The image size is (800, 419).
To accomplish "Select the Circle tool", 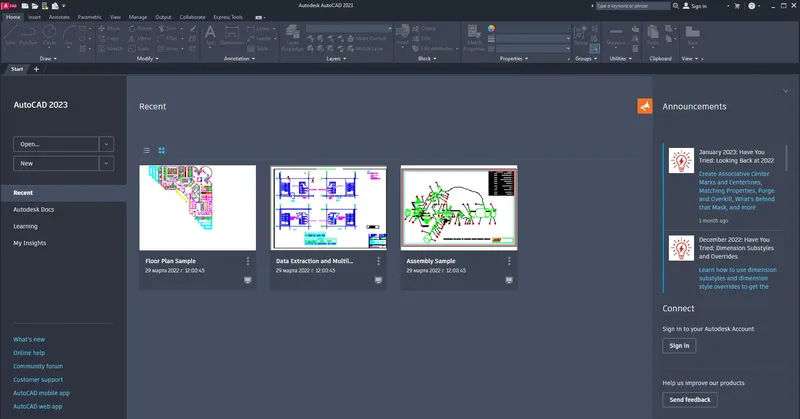I will (49, 35).
